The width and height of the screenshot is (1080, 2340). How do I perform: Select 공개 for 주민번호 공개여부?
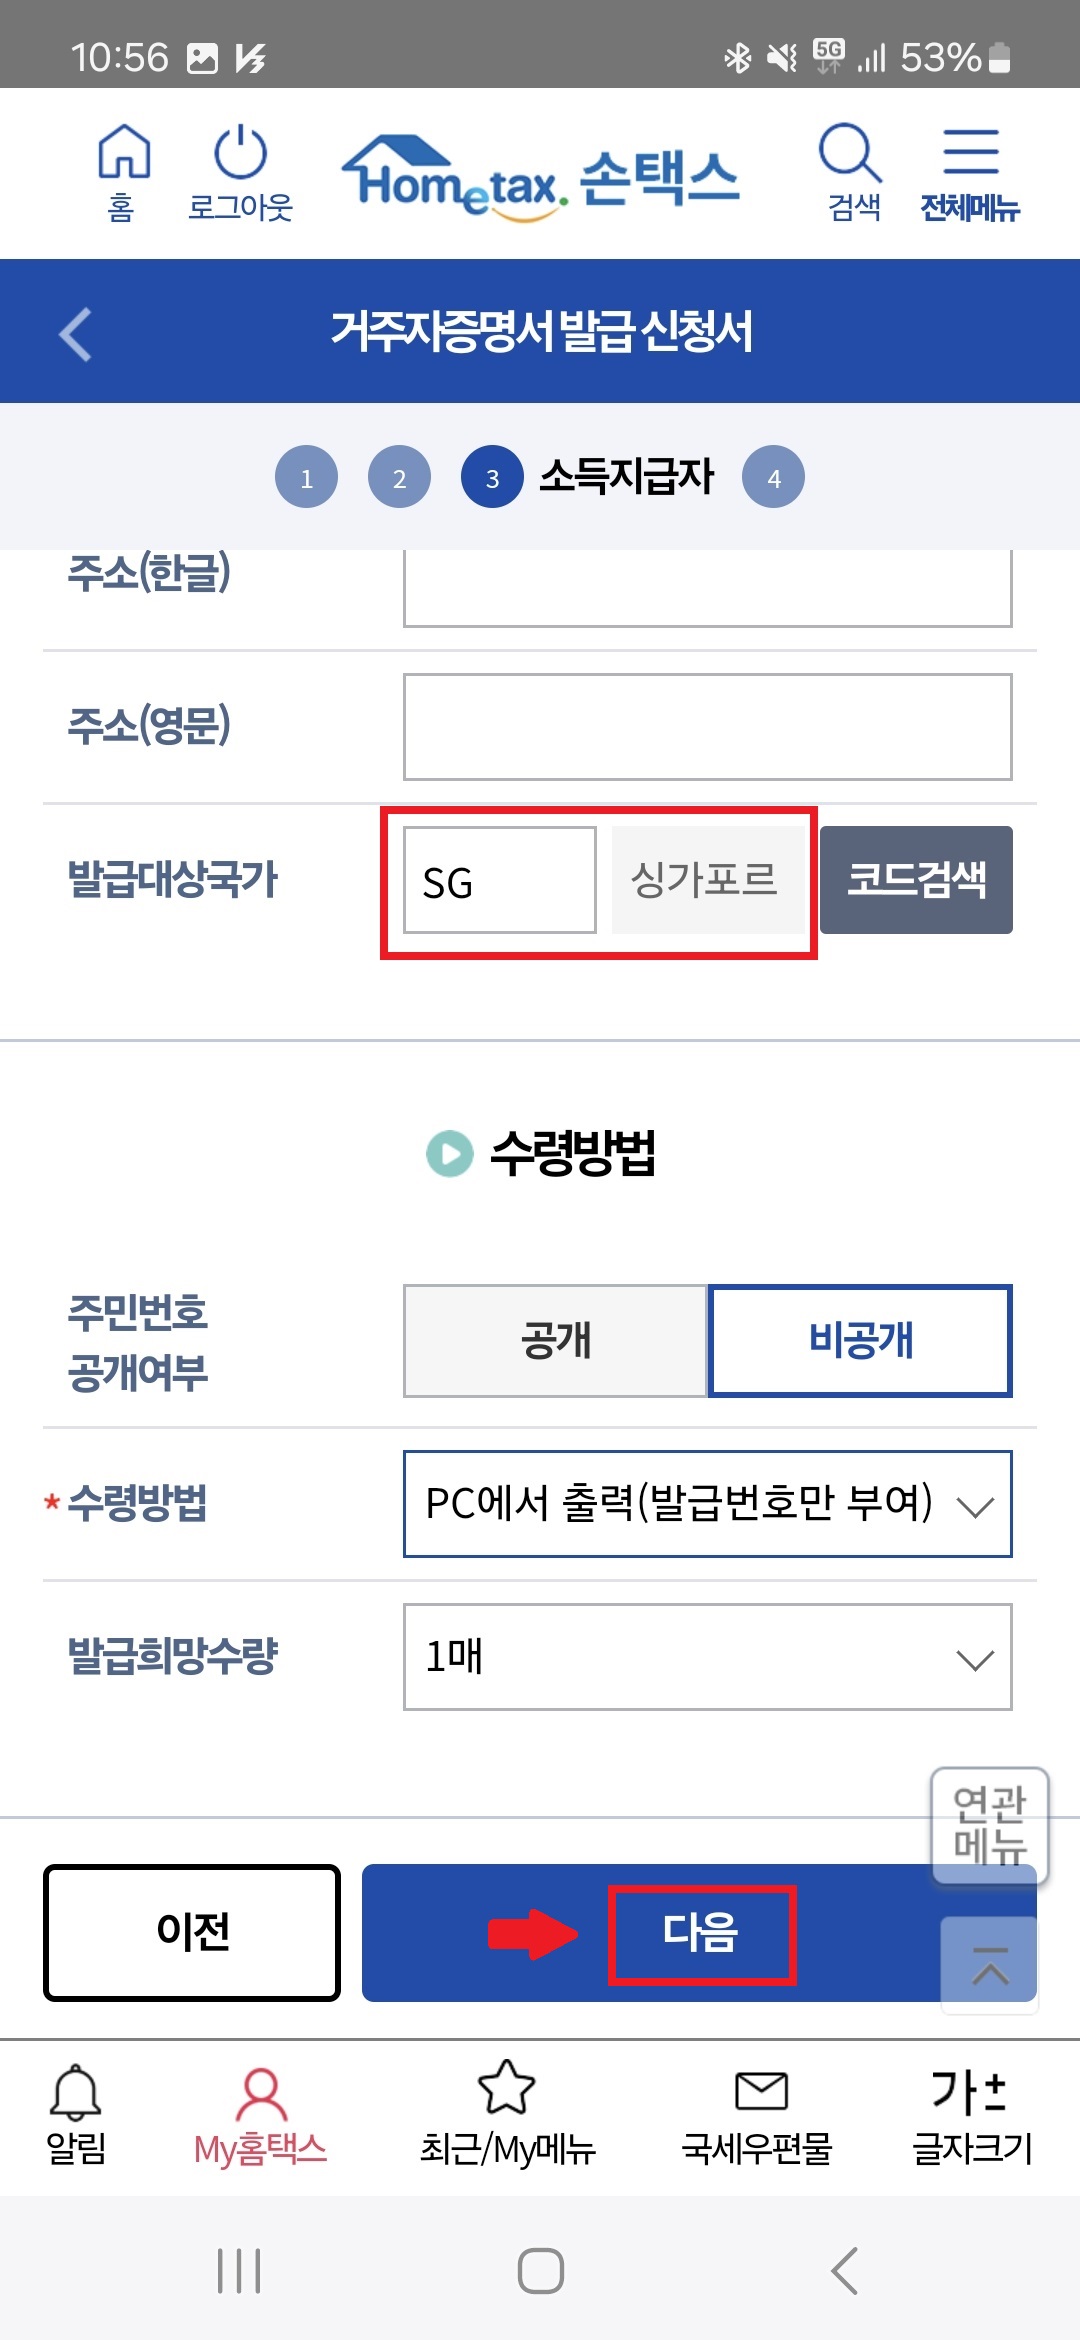555,1340
